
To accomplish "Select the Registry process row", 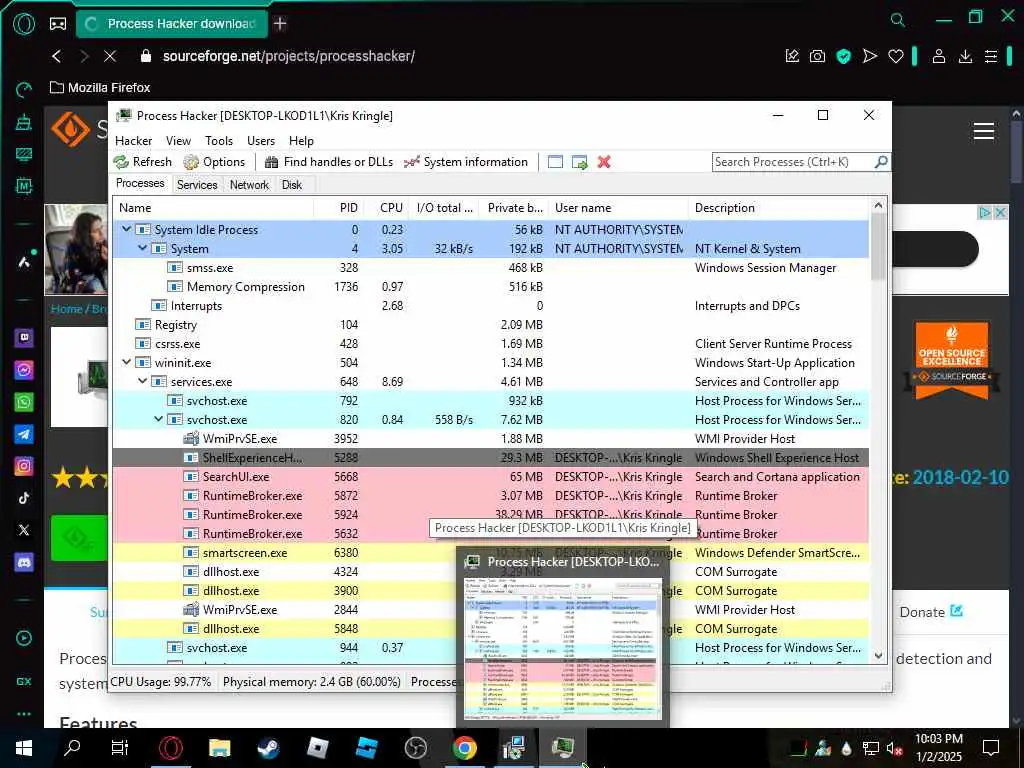I will [x=490, y=325].
